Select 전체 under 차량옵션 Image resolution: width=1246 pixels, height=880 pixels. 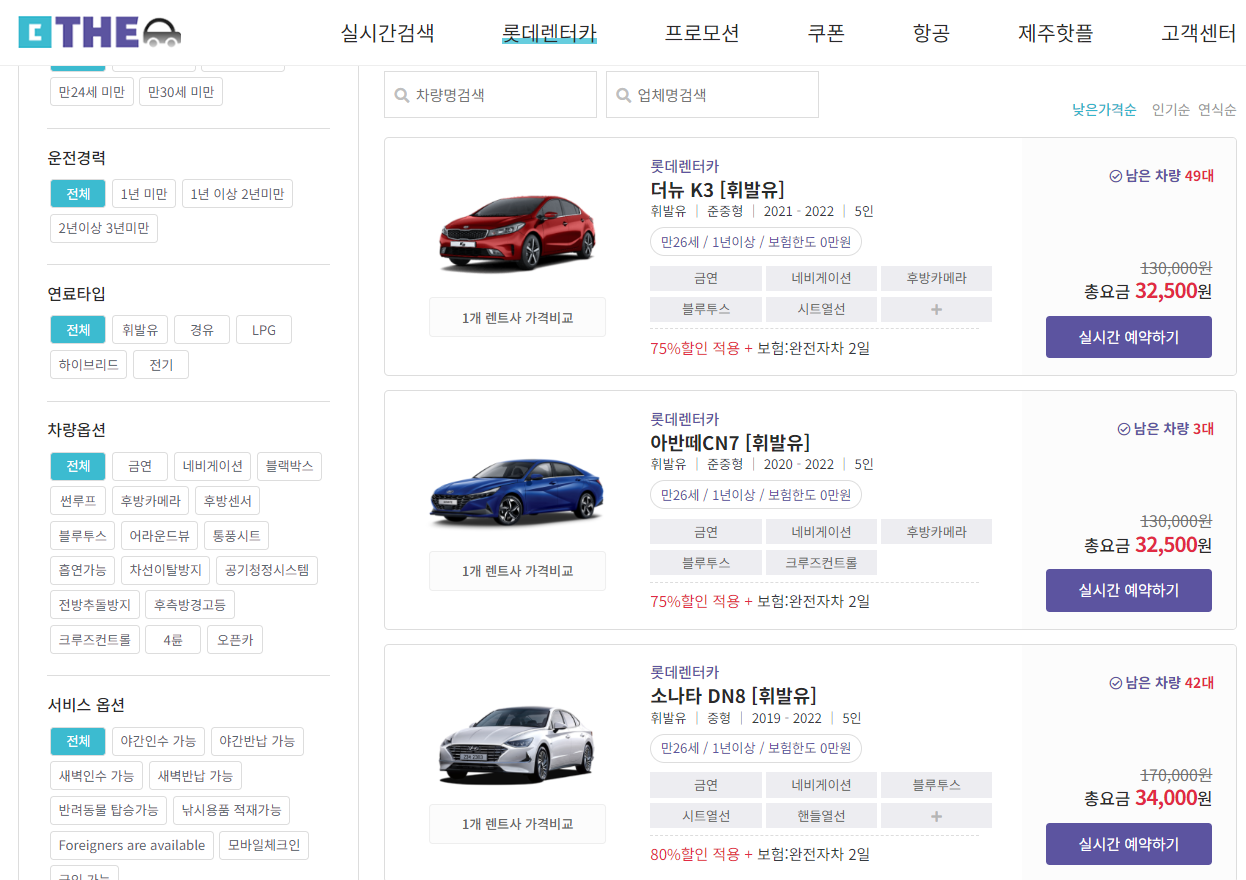(78, 466)
